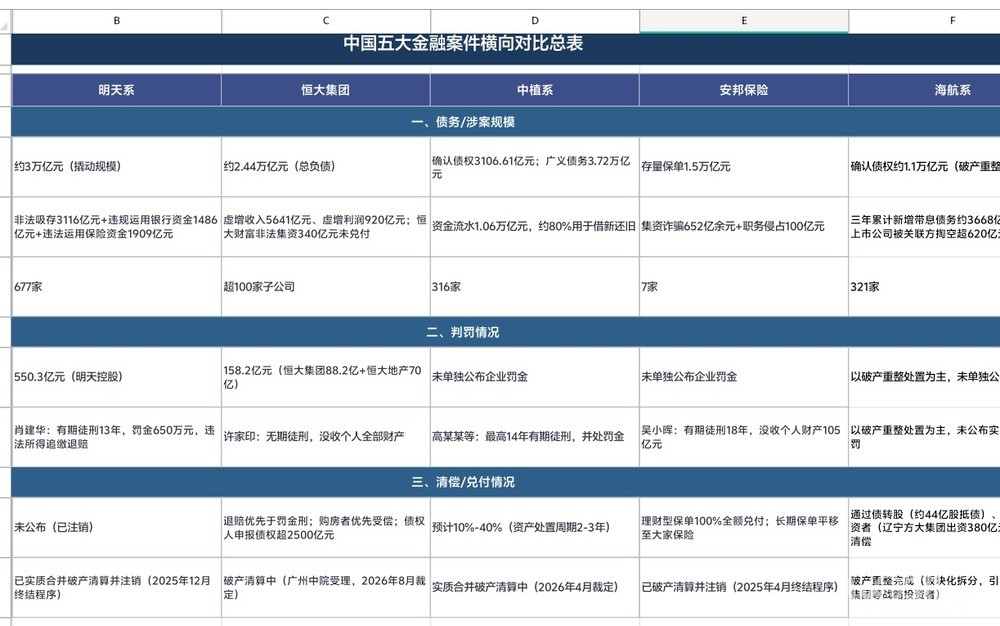Select 未单独公布企业罚金 in 安邦保险 column
The image size is (1000, 626).
pos(744,377)
